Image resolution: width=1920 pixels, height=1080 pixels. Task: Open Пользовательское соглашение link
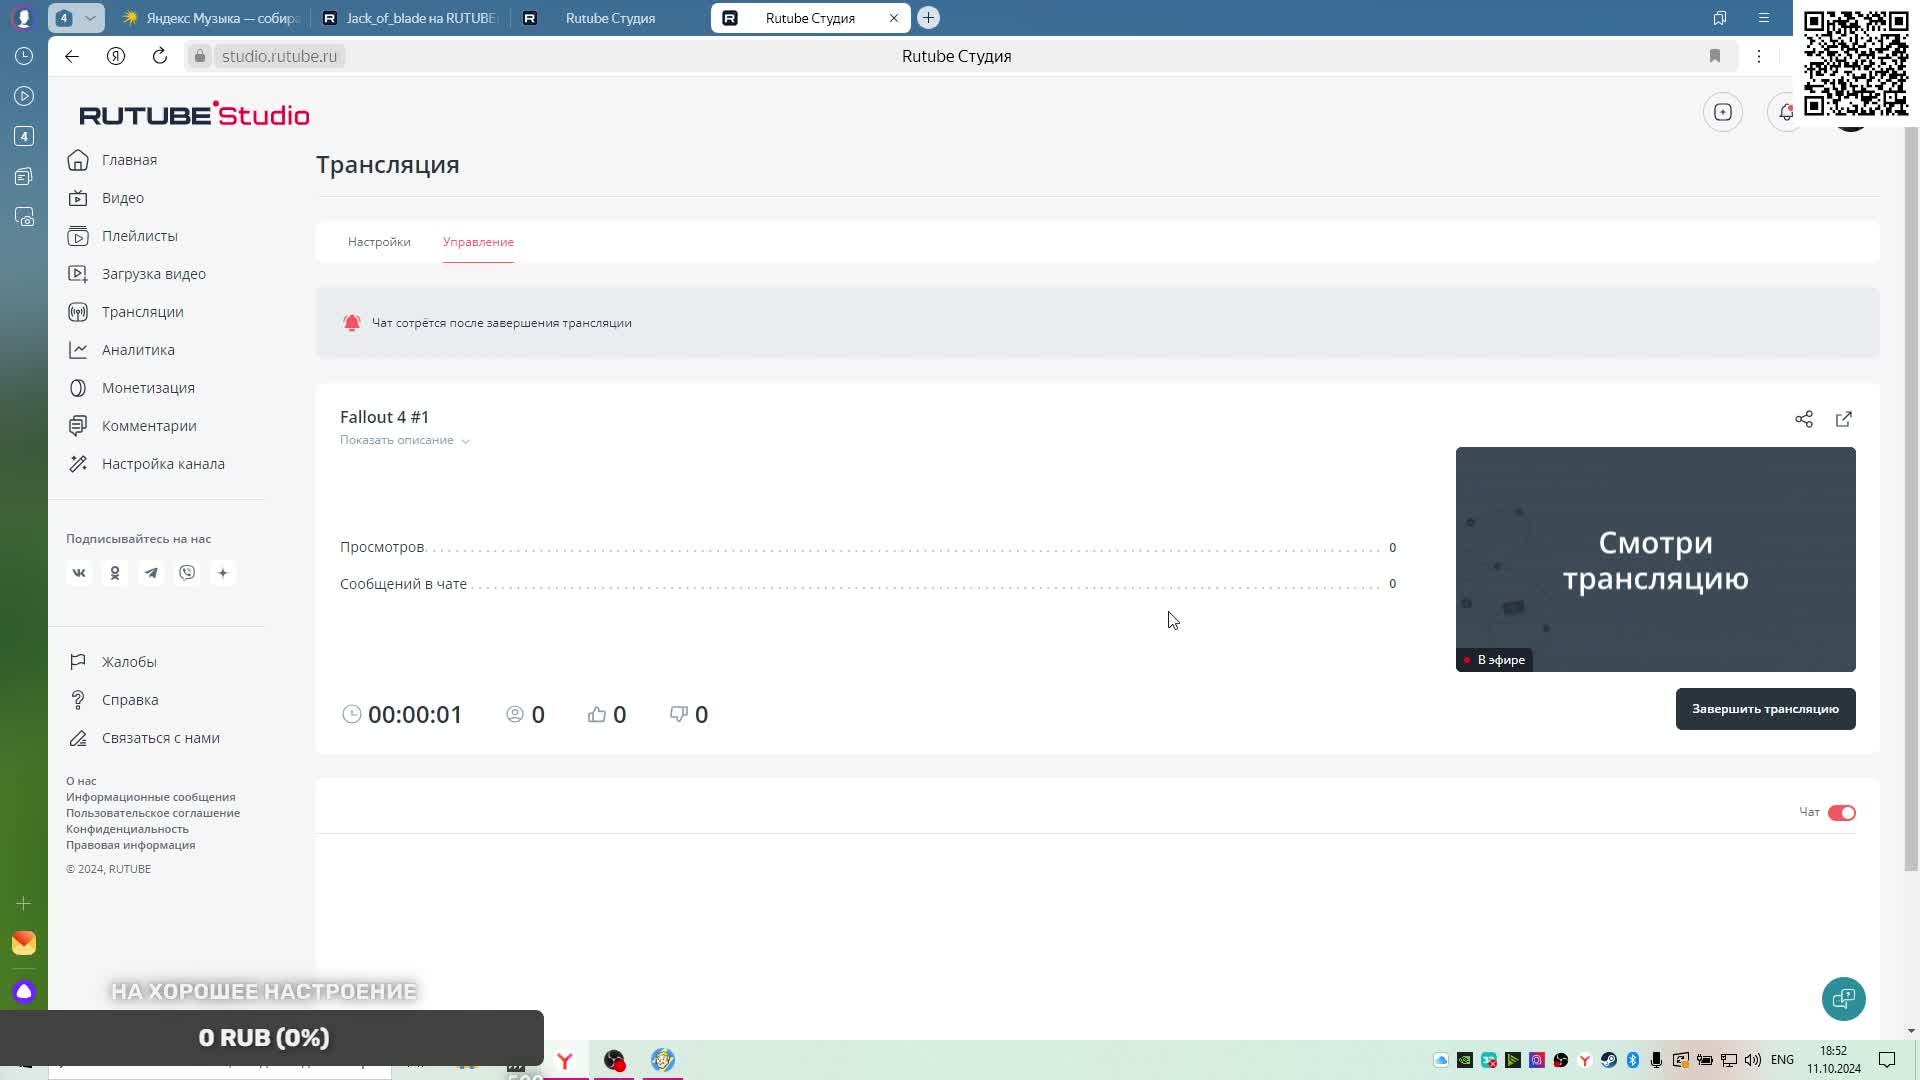(x=153, y=813)
